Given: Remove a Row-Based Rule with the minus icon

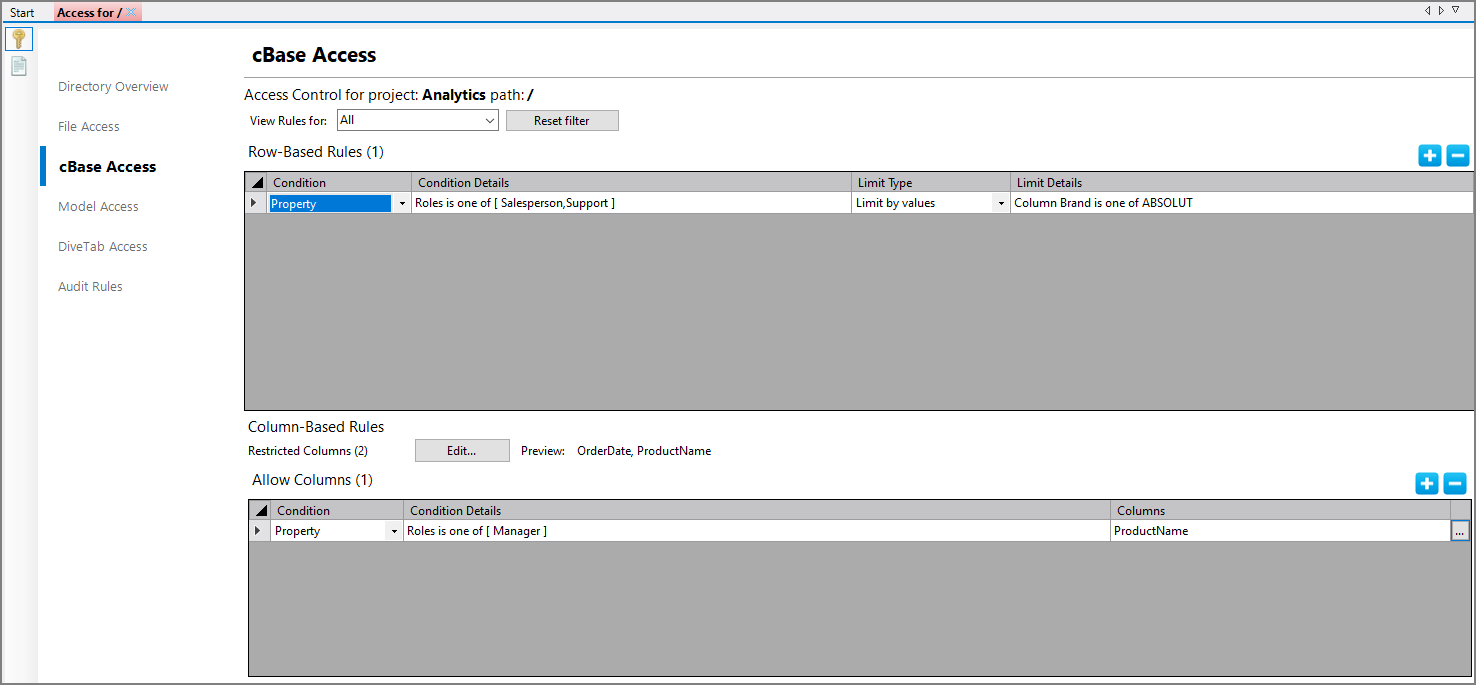Looking at the screenshot, I should click(x=1457, y=155).
